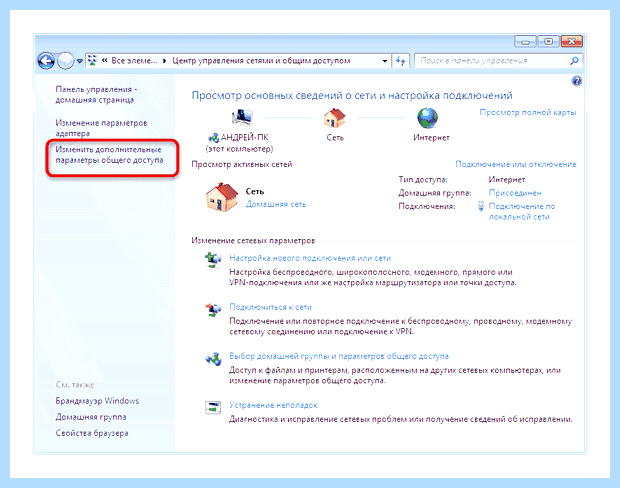Click the Forward navigation arrow button

tap(66, 61)
